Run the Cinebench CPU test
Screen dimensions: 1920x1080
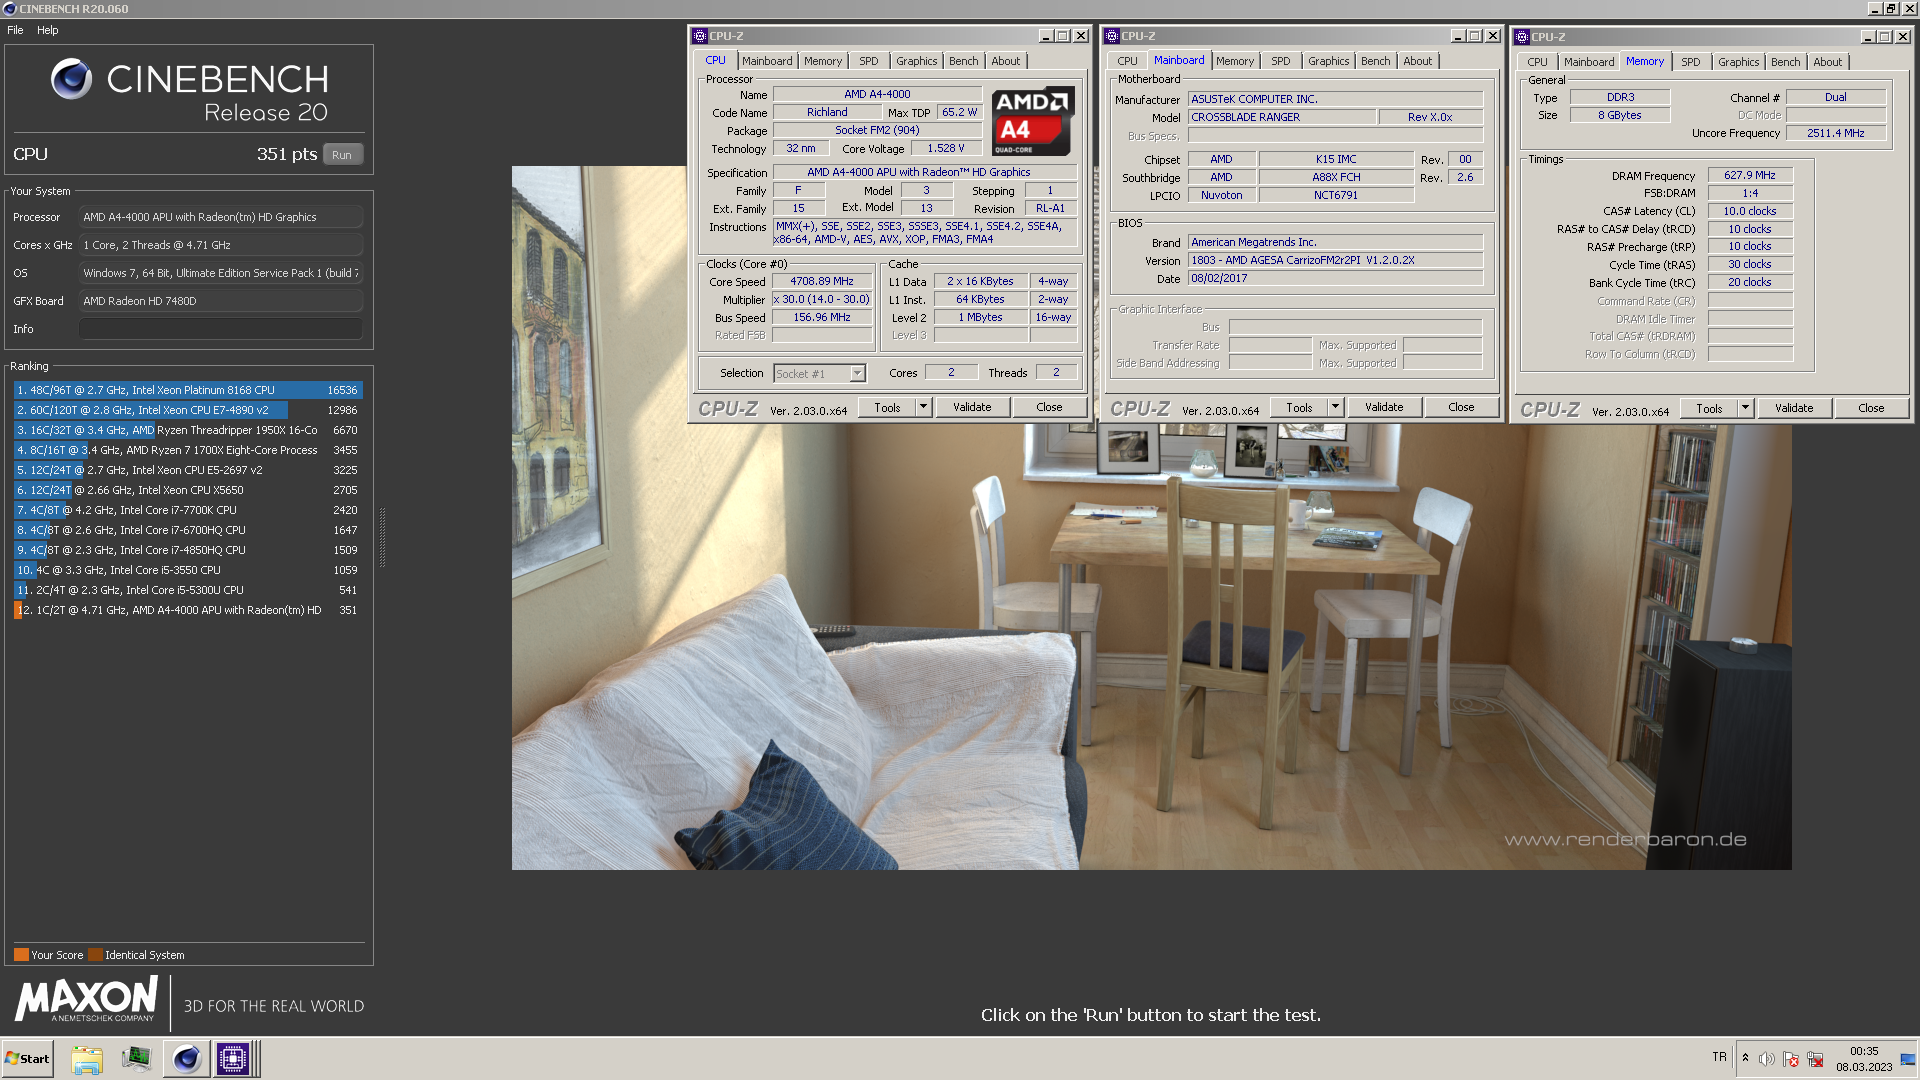(x=342, y=155)
